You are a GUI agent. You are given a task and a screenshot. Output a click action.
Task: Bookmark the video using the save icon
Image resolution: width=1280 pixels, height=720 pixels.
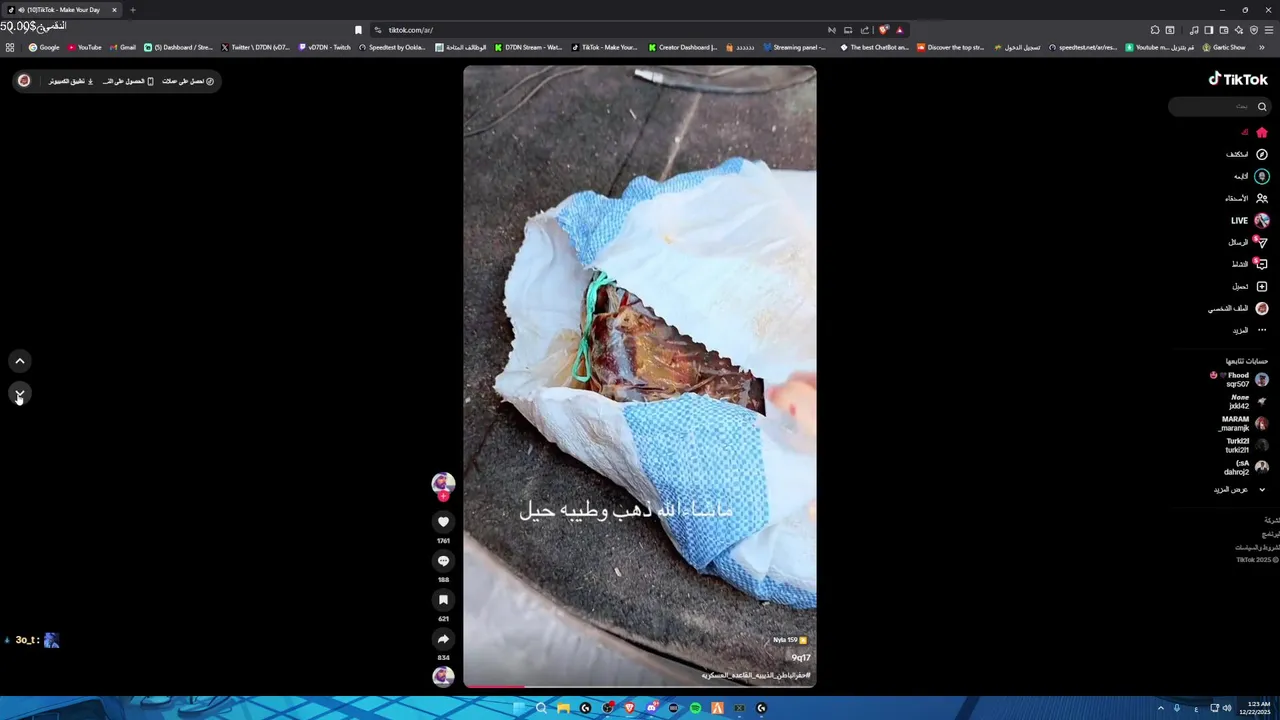pos(443,600)
